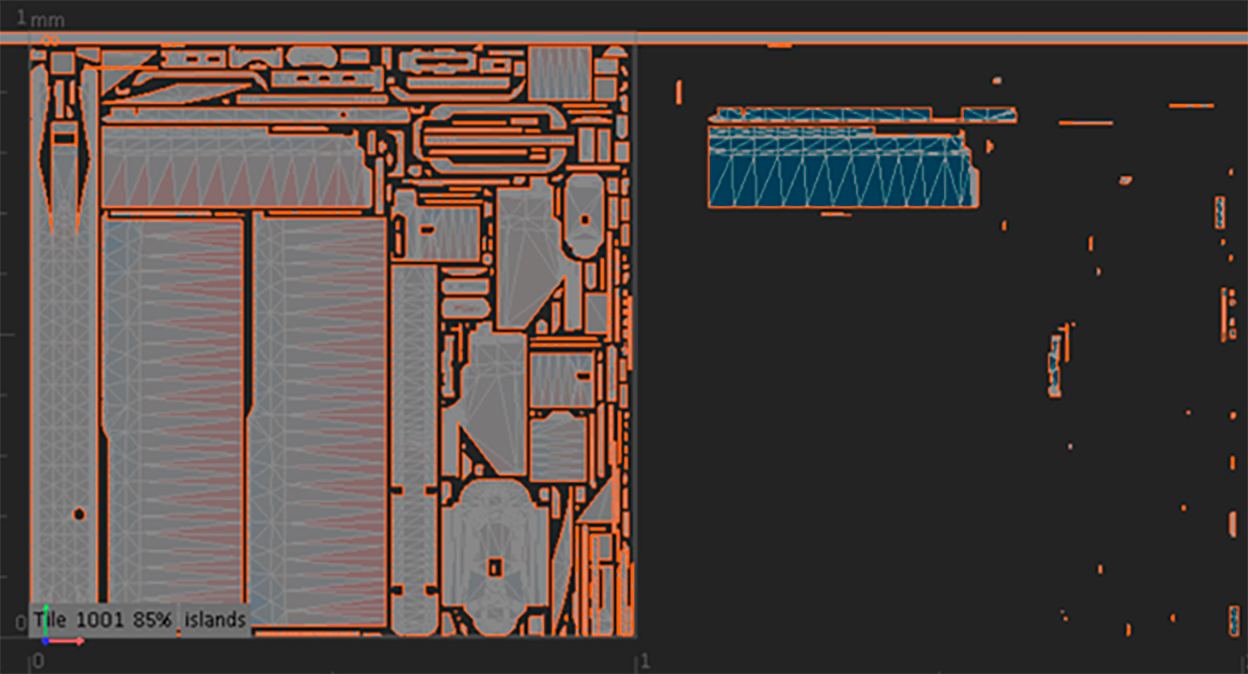This screenshot has width=1248, height=674.
Task: Select the rounded island with a round dark hole
Action: 584,216
